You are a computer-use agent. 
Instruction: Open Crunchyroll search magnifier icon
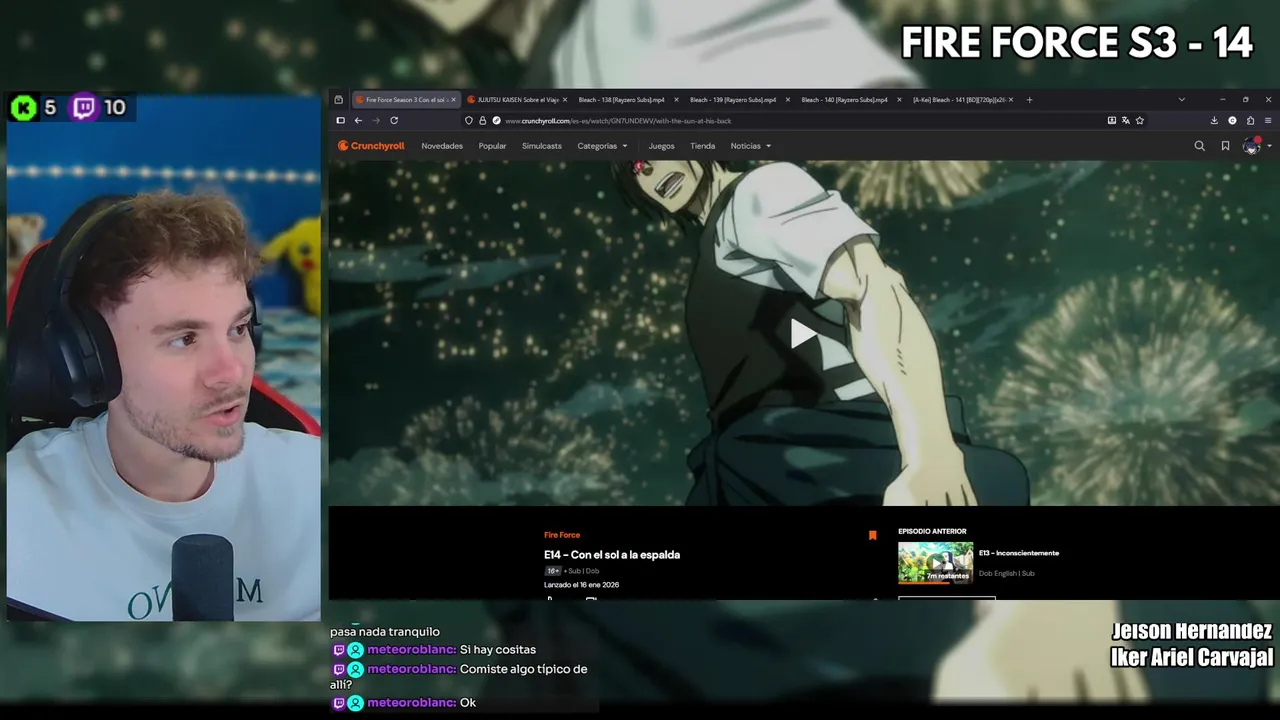1199,146
